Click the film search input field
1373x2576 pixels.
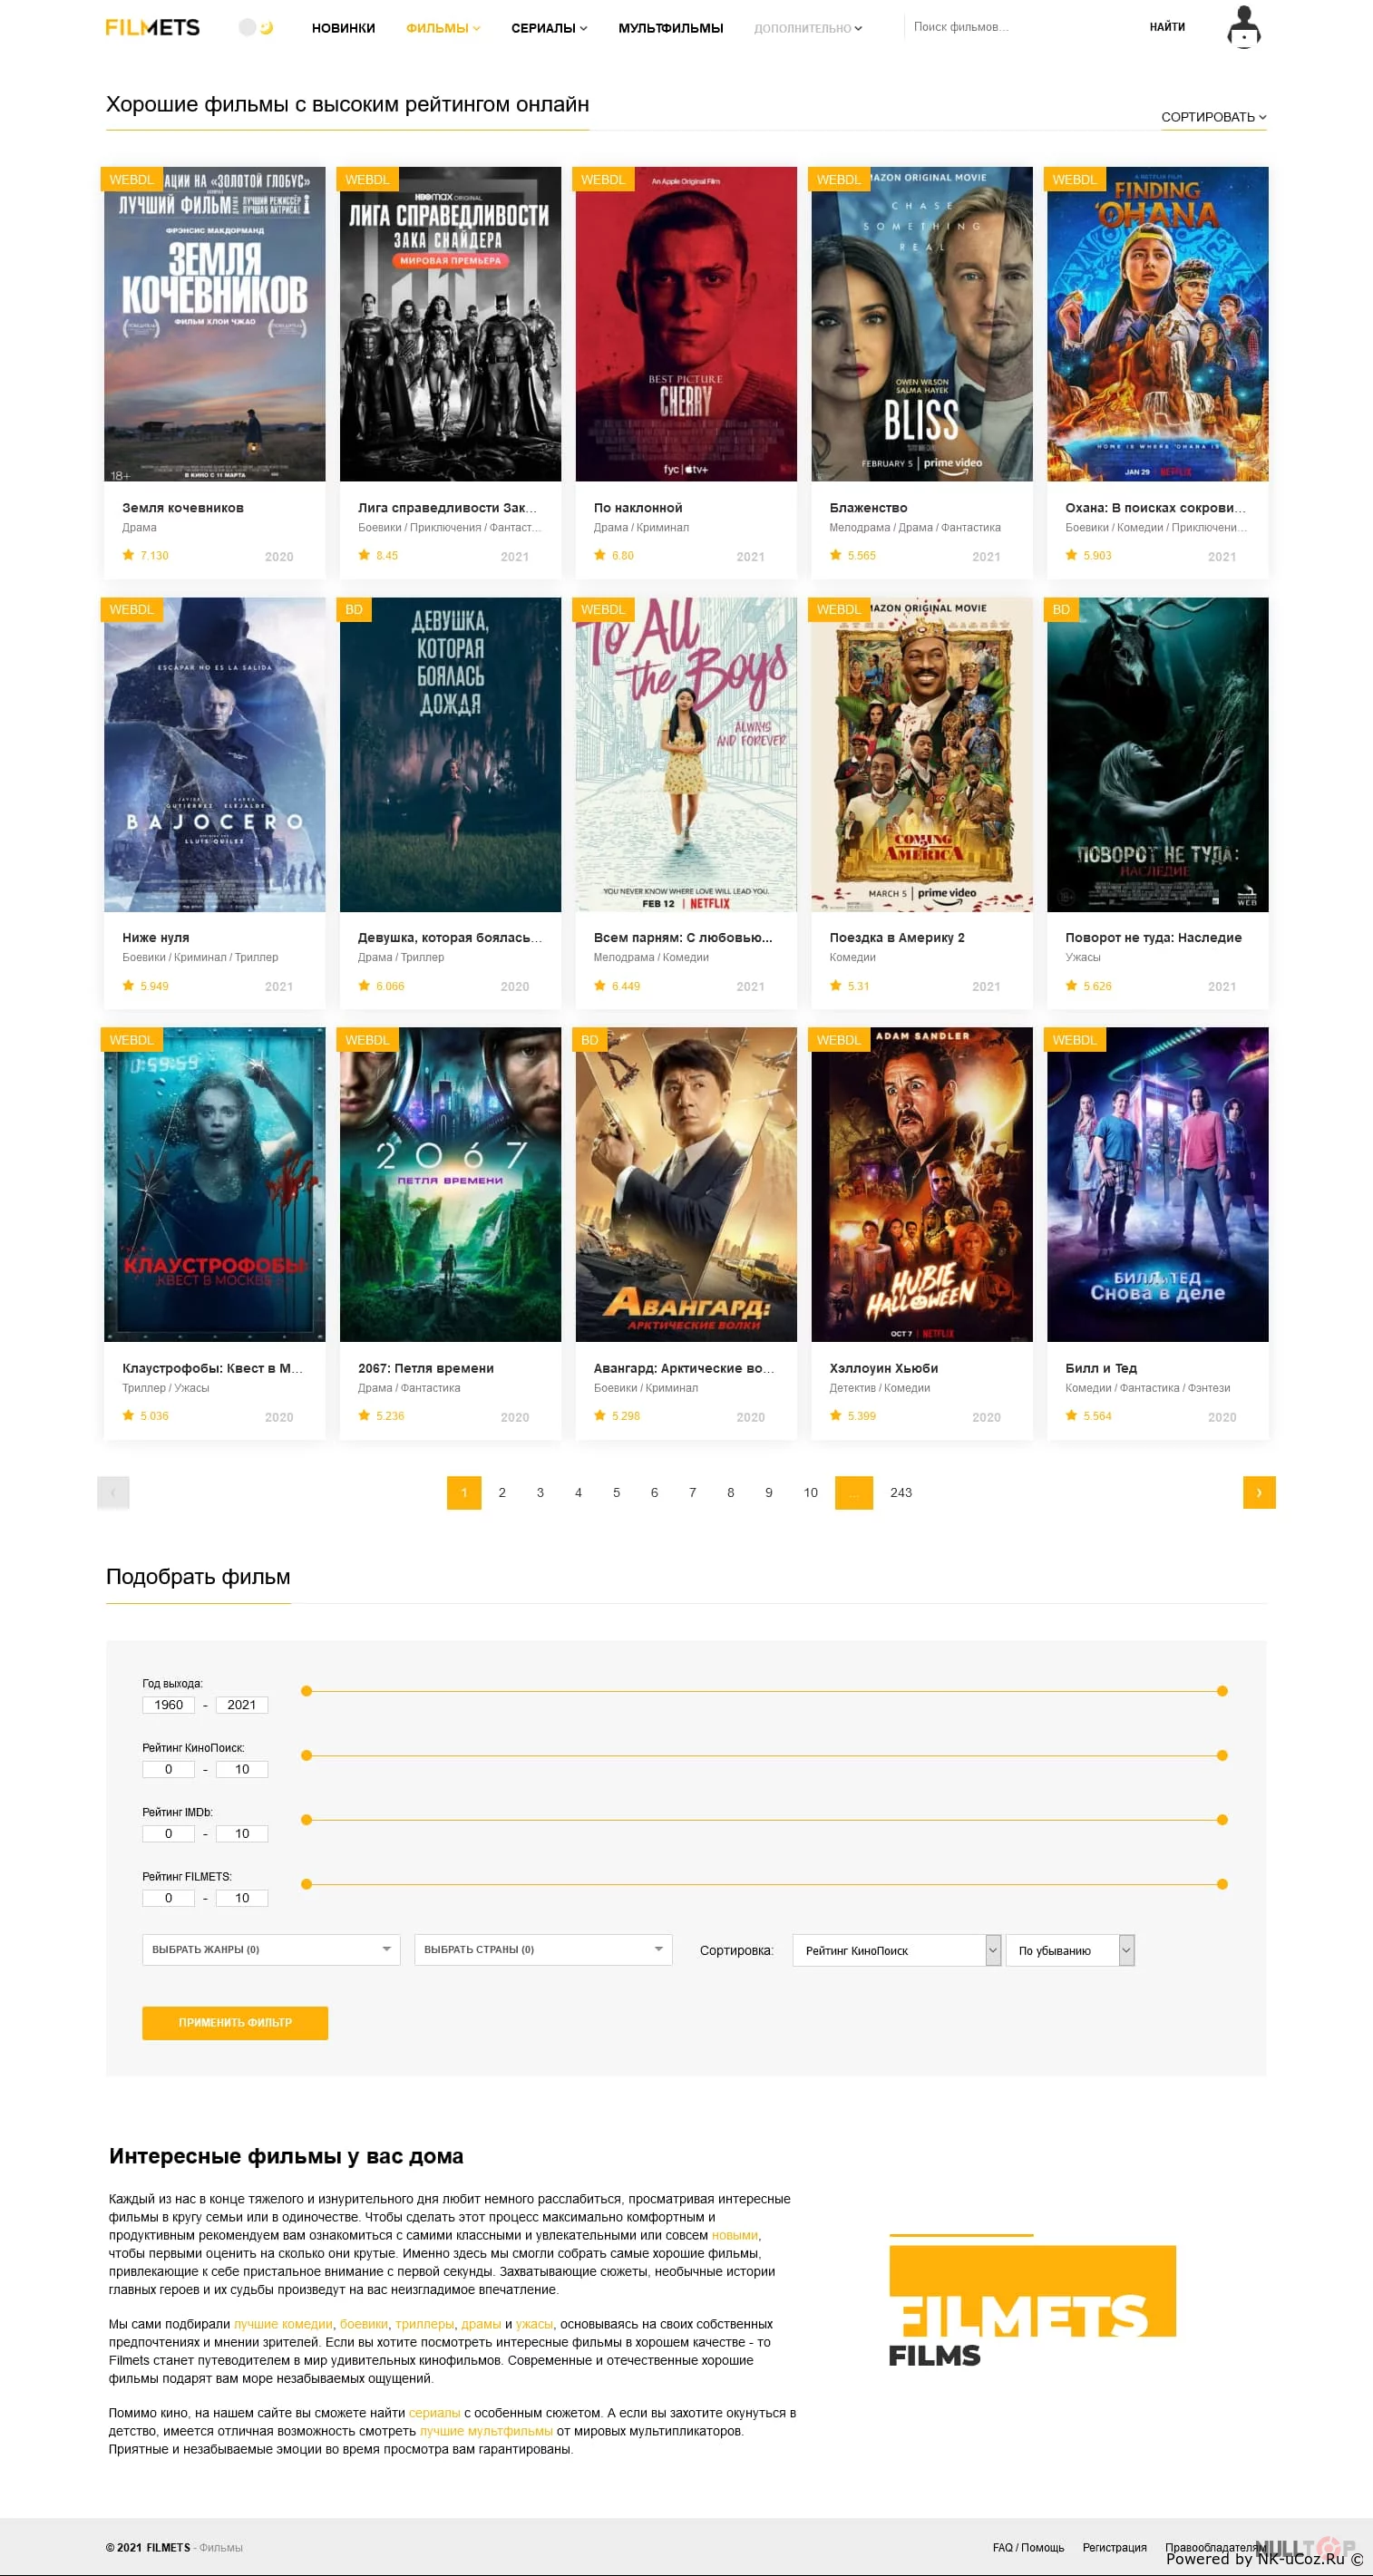point(1020,27)
